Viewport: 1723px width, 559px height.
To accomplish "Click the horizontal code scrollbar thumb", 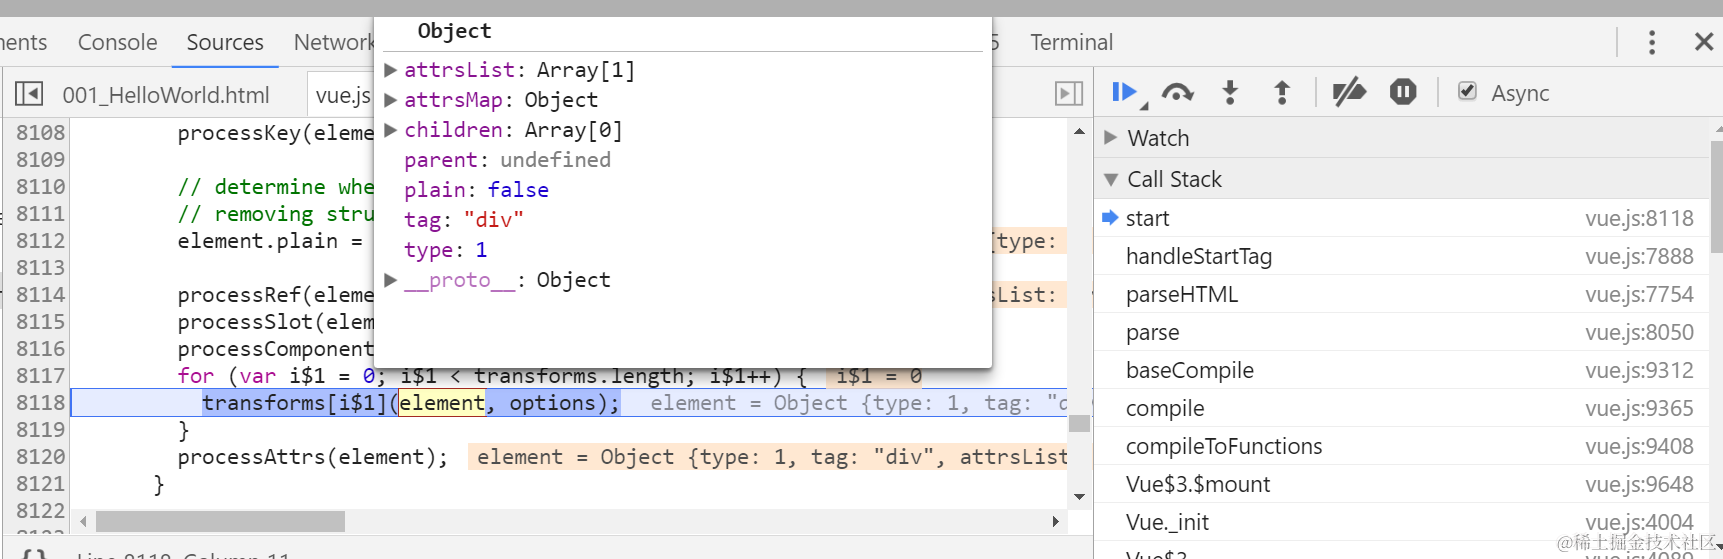I will [x=220, y=522].
